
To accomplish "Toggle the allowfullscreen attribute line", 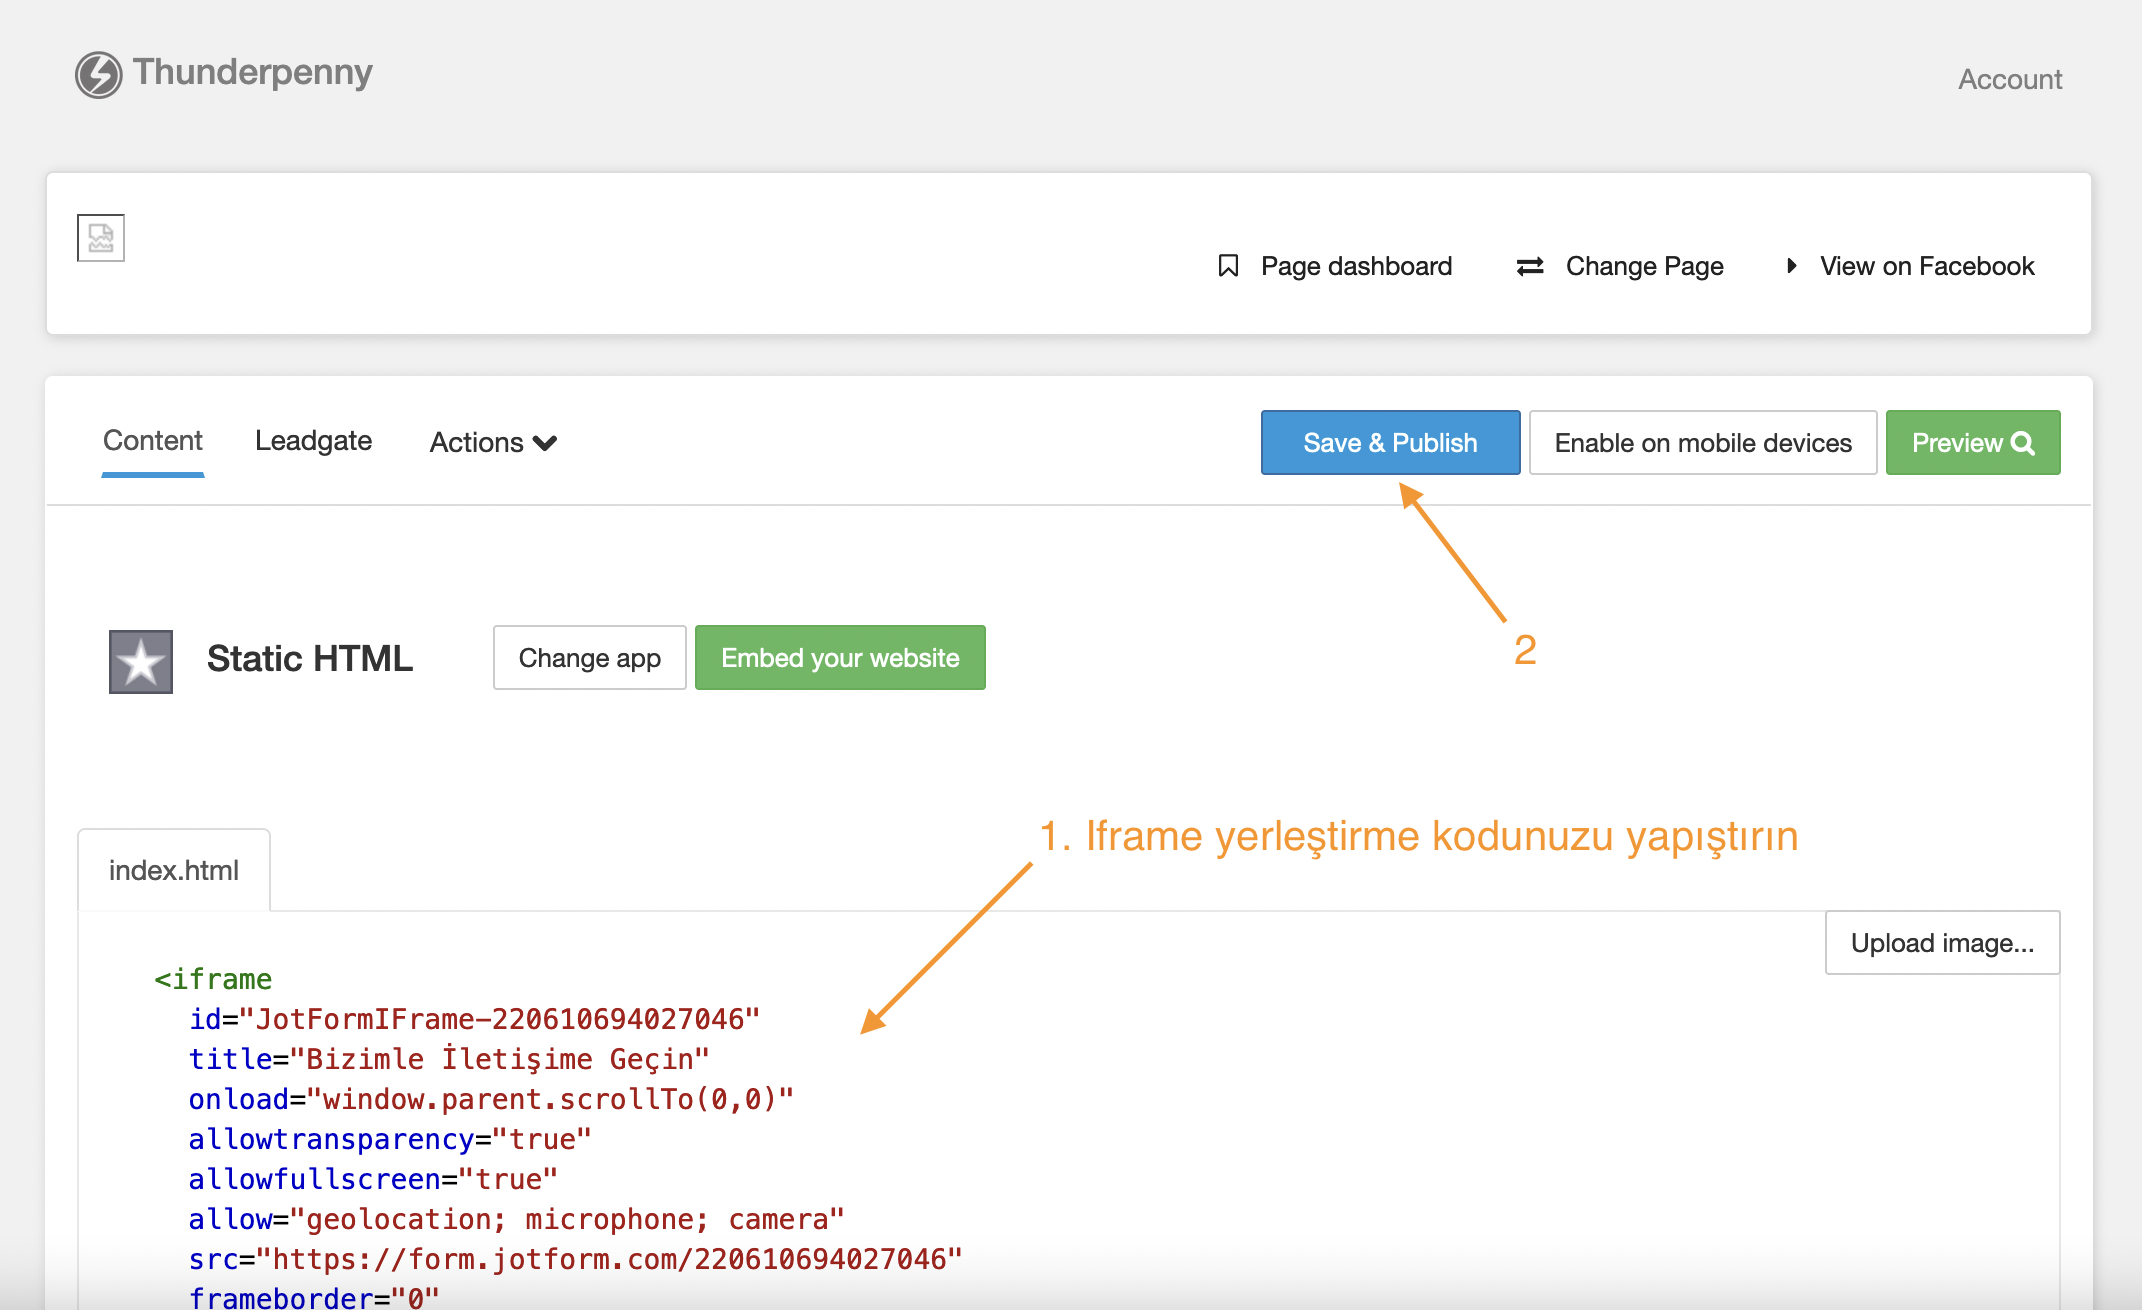I will 371,1179.
